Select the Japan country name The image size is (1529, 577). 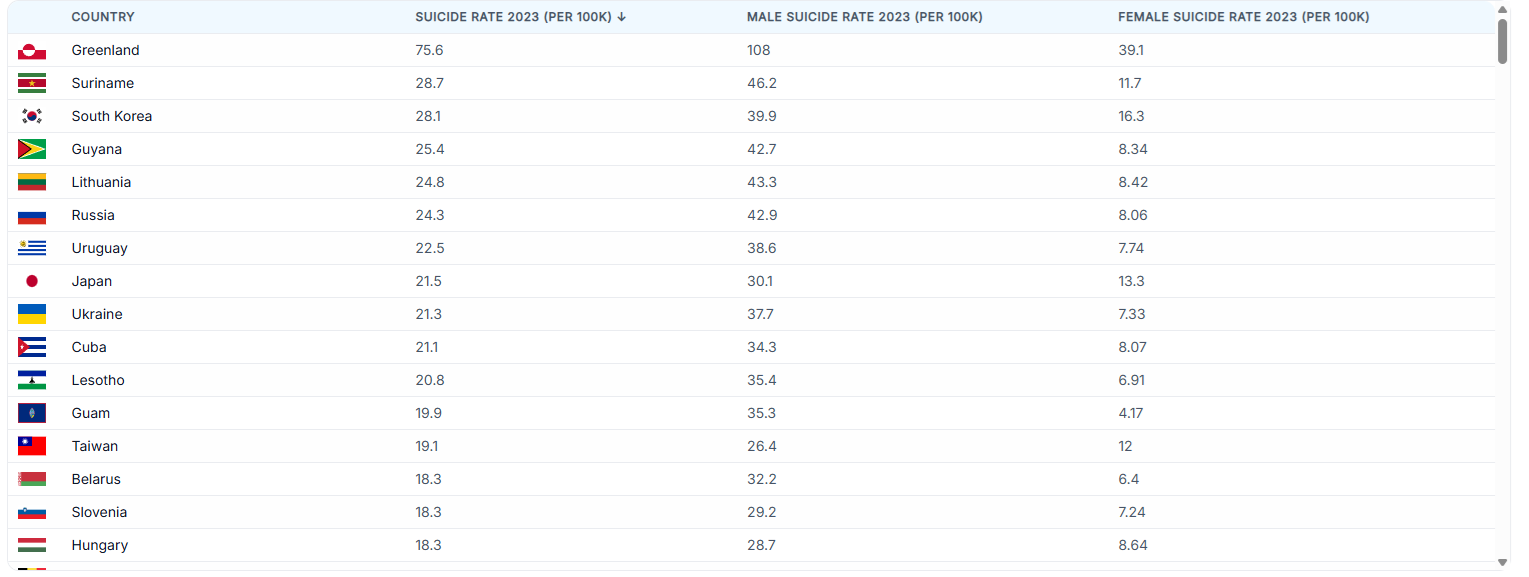point(91,281)
